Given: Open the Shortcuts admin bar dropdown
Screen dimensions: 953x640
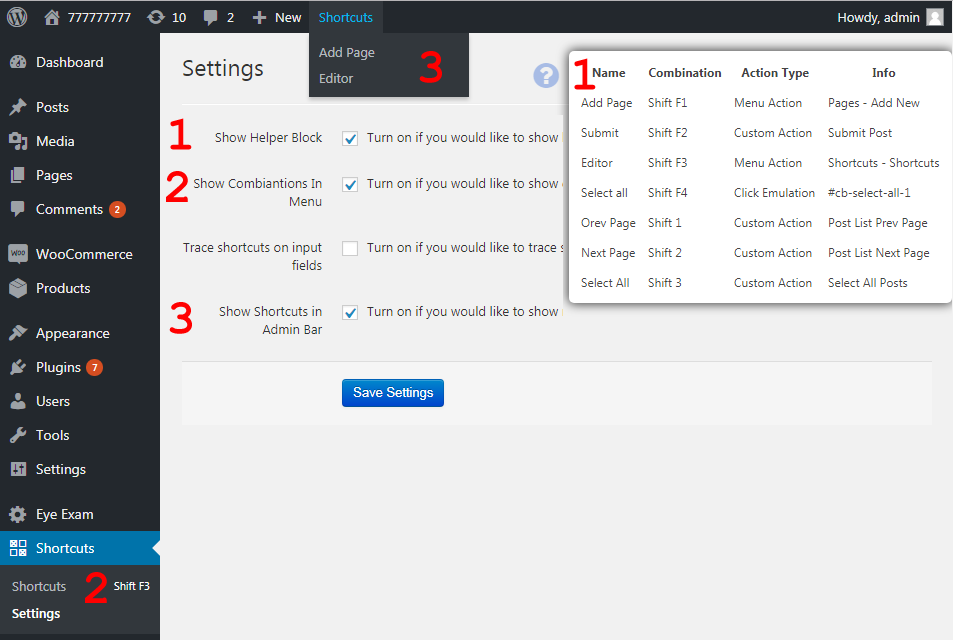Looking at the screenshot, I should [345, 16].
